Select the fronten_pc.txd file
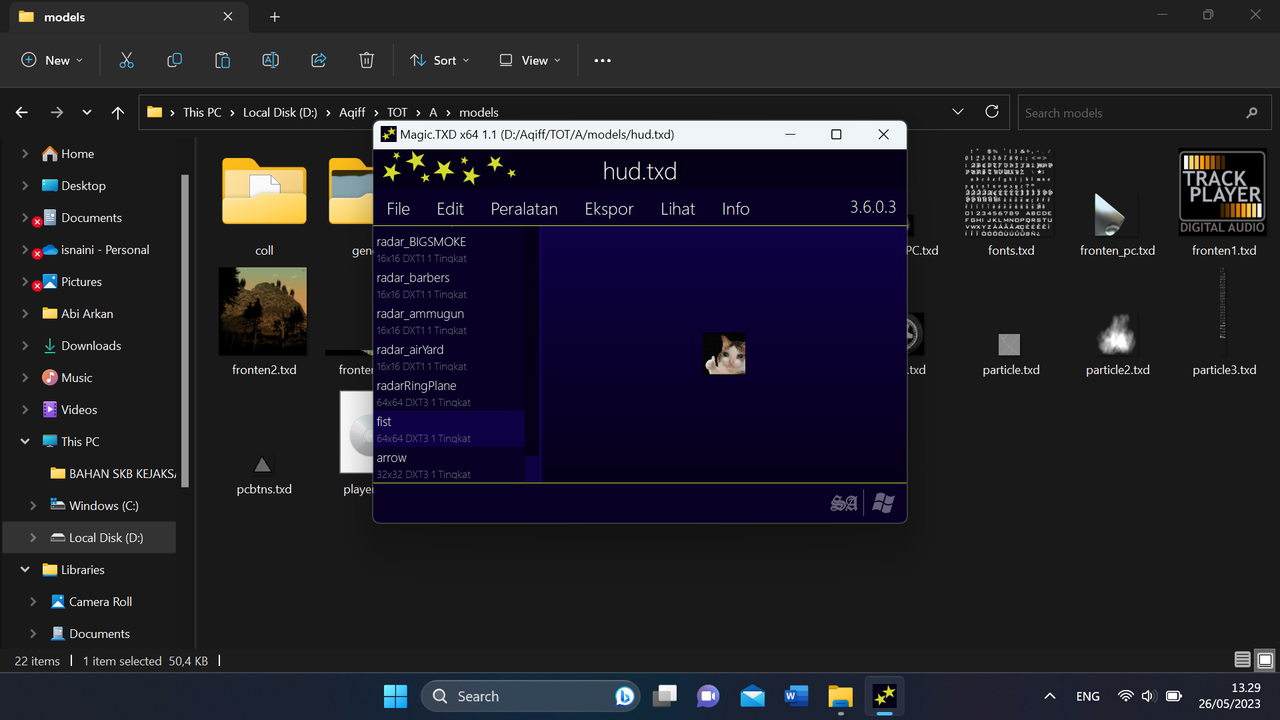The image size is (1280, 720). (1117, 223)
